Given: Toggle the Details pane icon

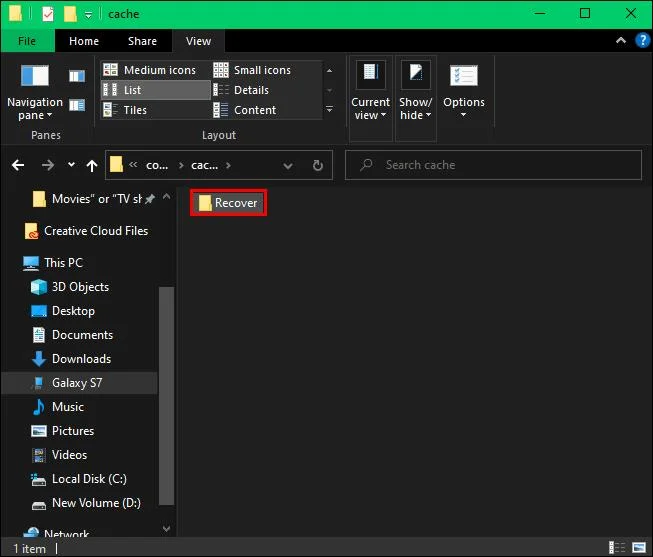Looking at the screenshot, I should point(77,105).
